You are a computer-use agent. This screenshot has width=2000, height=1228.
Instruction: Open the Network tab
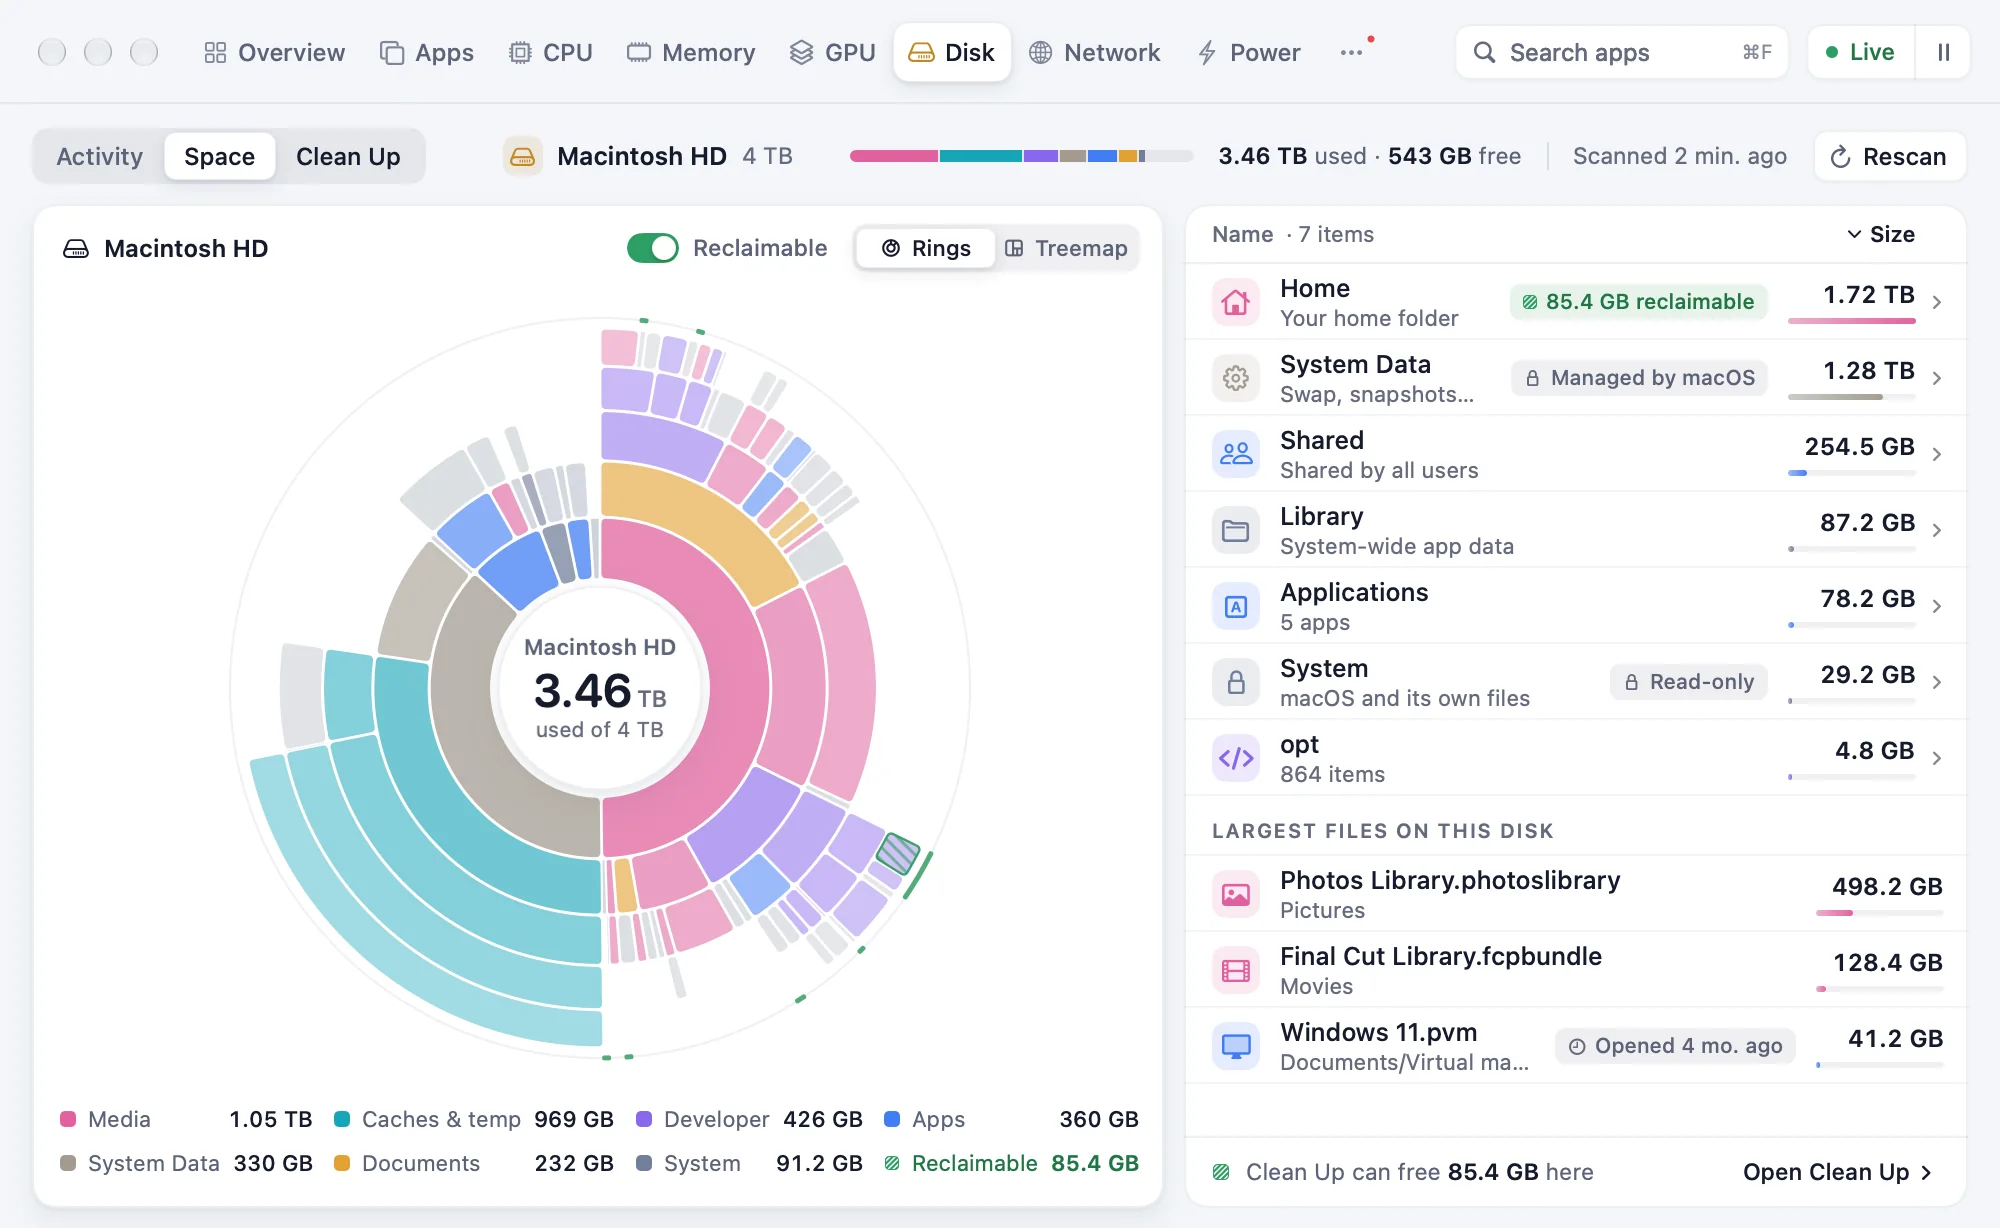(1095, 52)
